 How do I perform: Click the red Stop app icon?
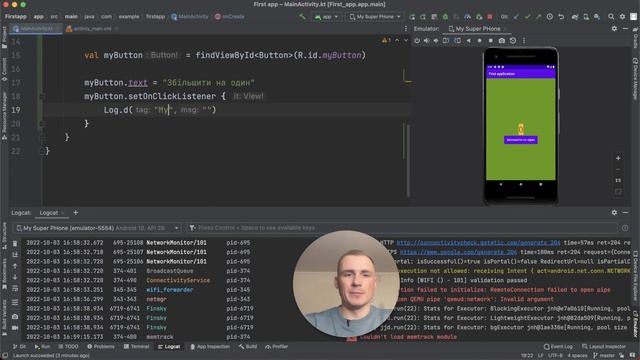490,17
